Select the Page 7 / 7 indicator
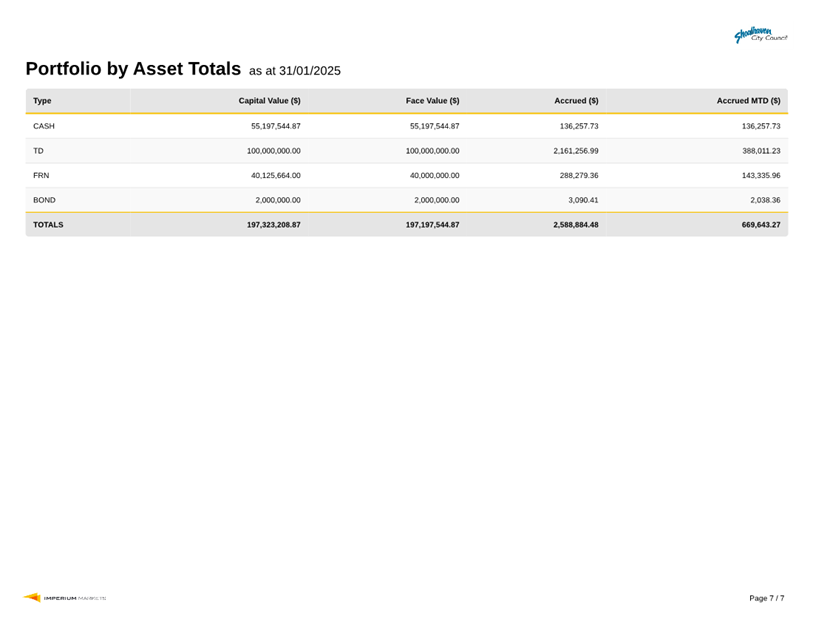The width and height of the screenshot is (813, 628). click(766, 598)
